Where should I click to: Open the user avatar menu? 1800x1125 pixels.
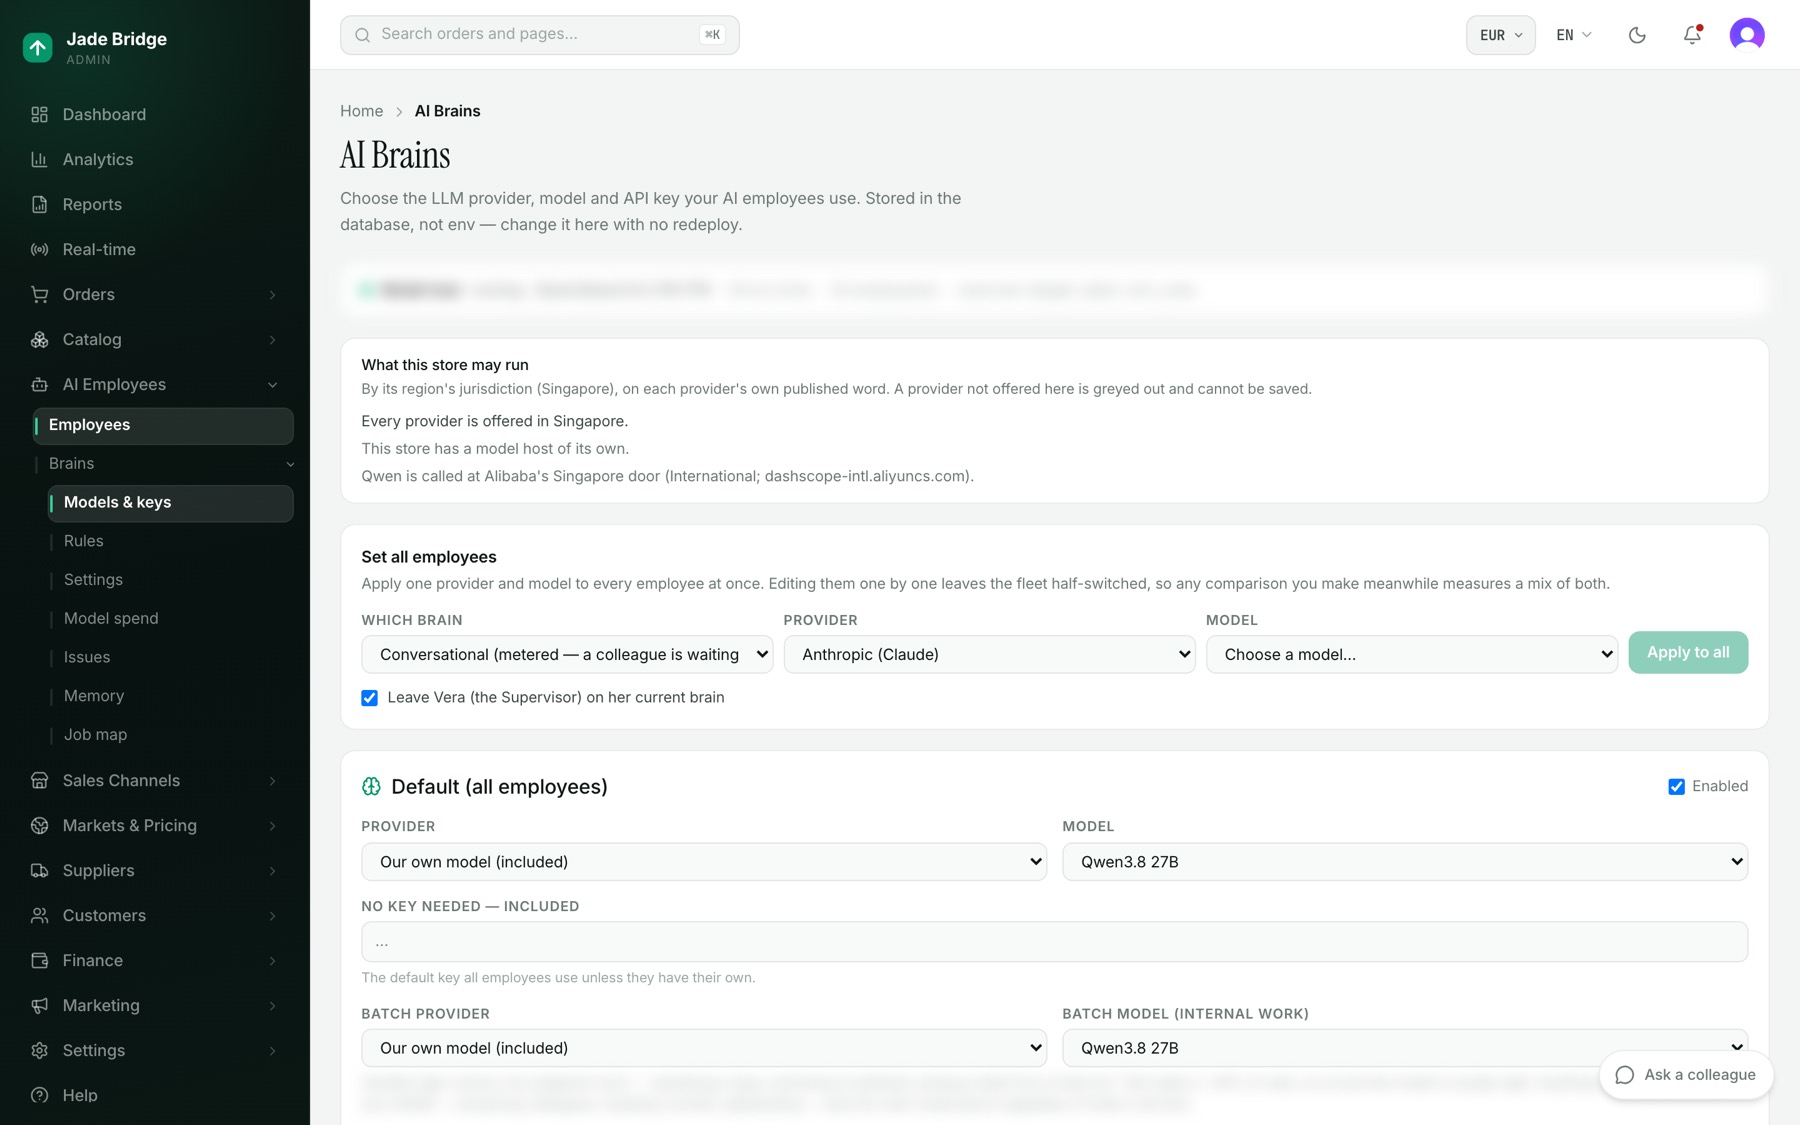click(x=1747, y=35)
